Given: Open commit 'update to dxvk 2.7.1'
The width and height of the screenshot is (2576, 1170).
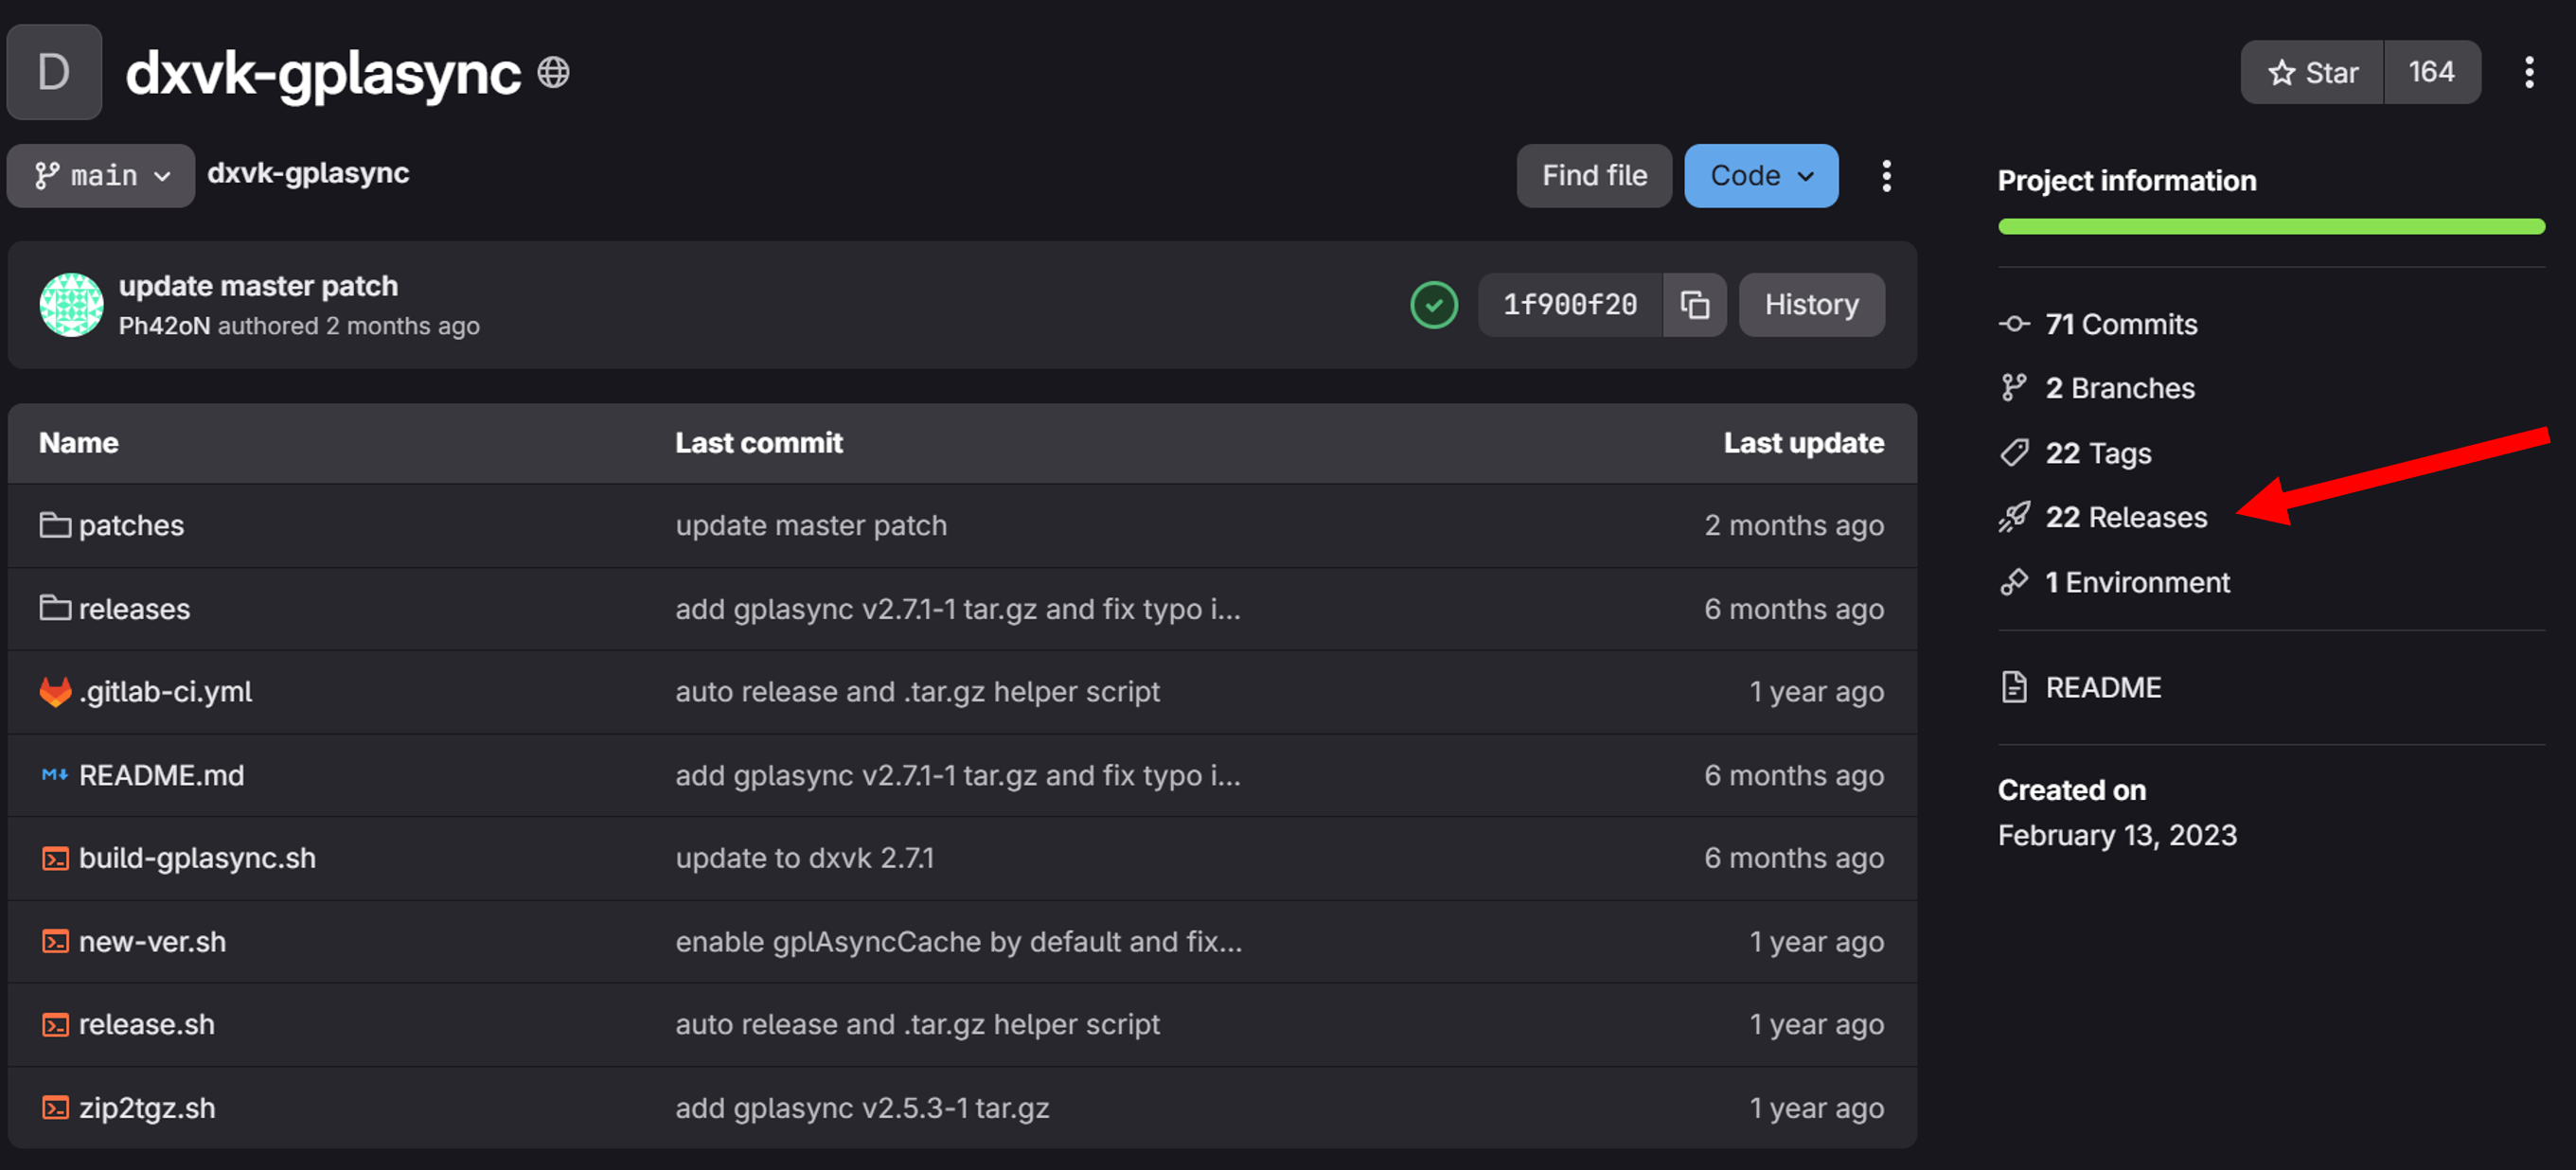Looking at the screenshot, I should (805, 859).
